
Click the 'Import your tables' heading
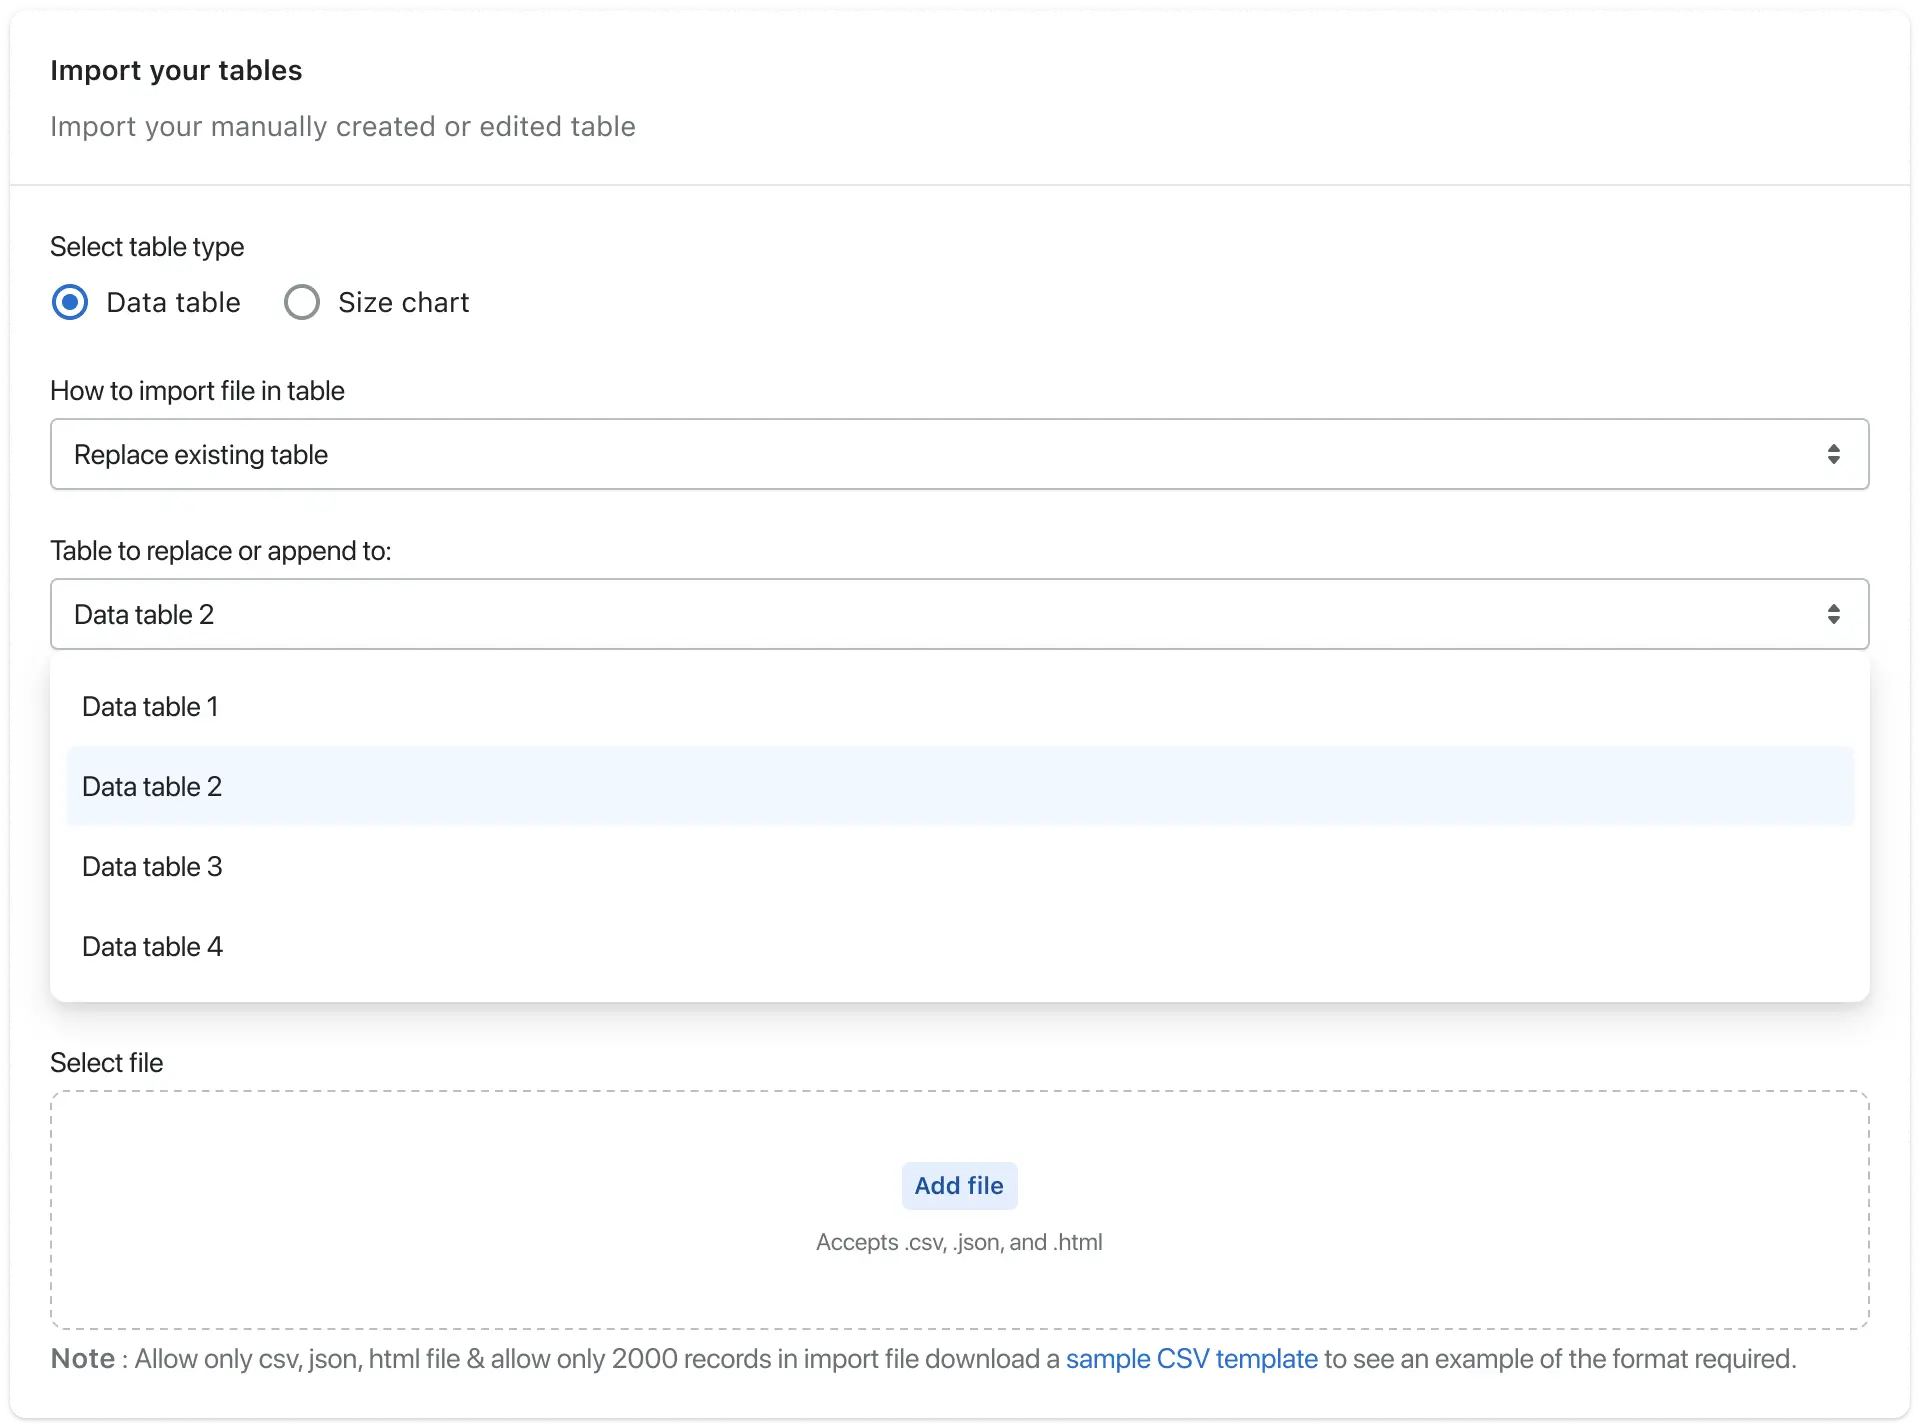click(x=176, y=70)
